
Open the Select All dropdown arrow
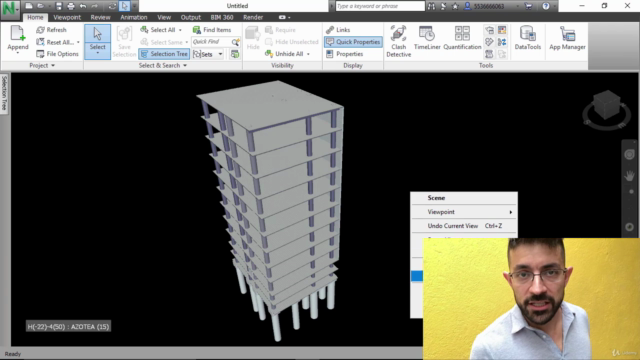(180, 30)
